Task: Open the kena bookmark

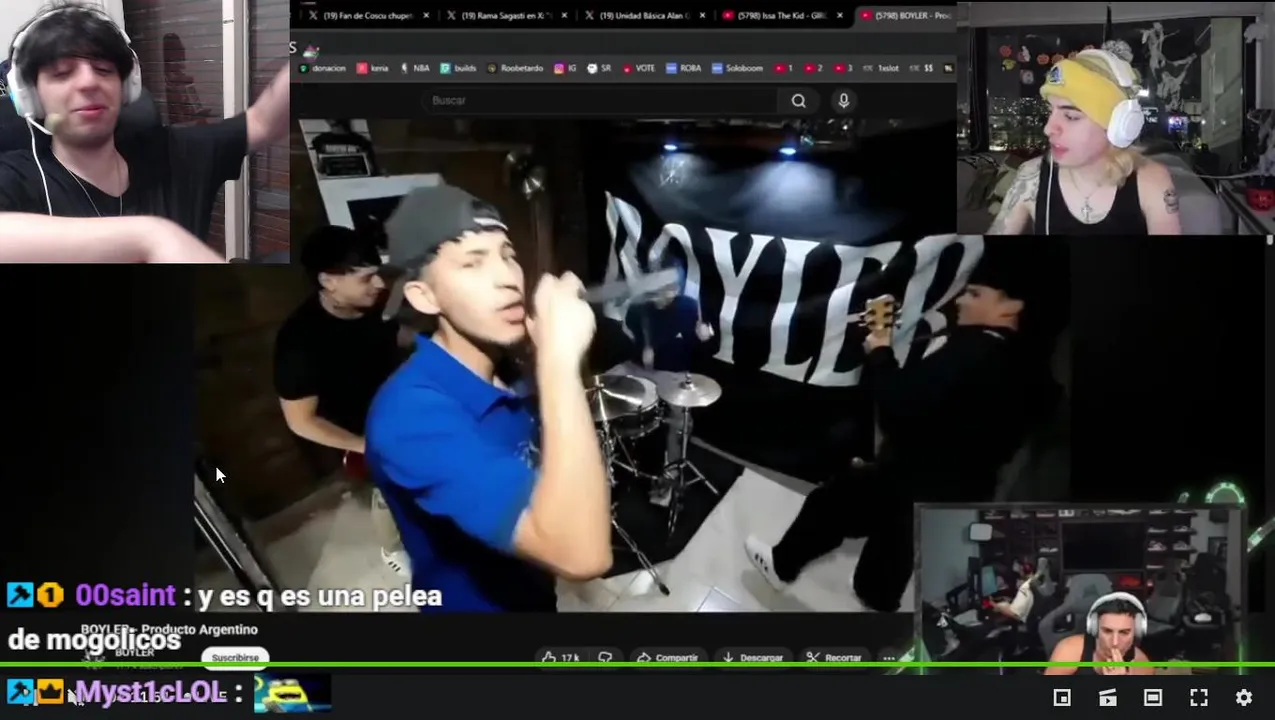Action: 373,68
